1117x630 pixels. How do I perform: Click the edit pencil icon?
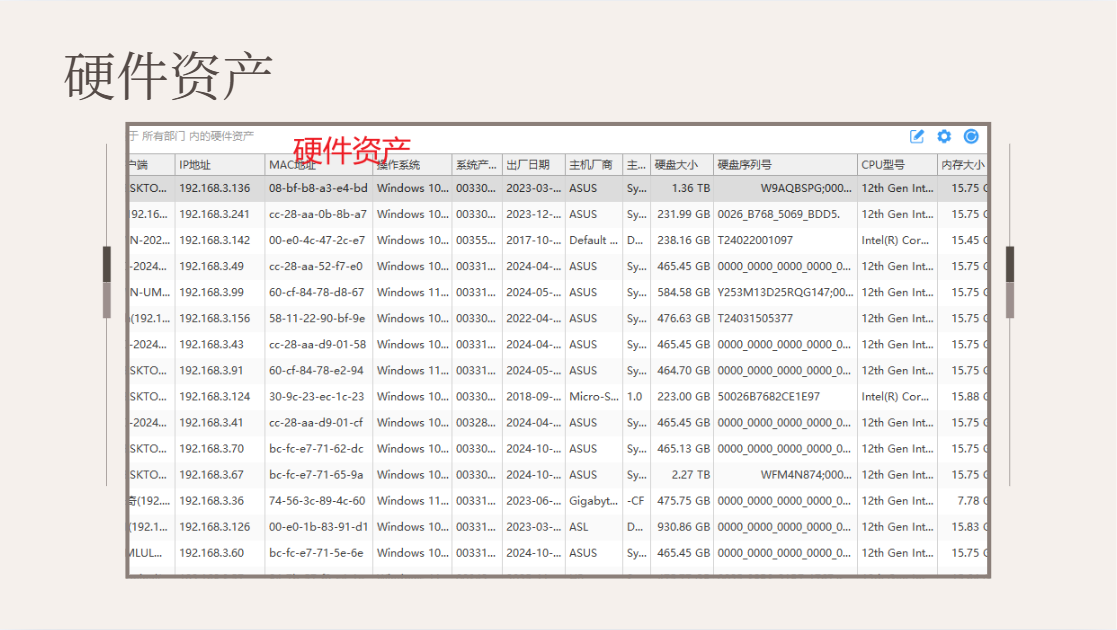[917, 137]
